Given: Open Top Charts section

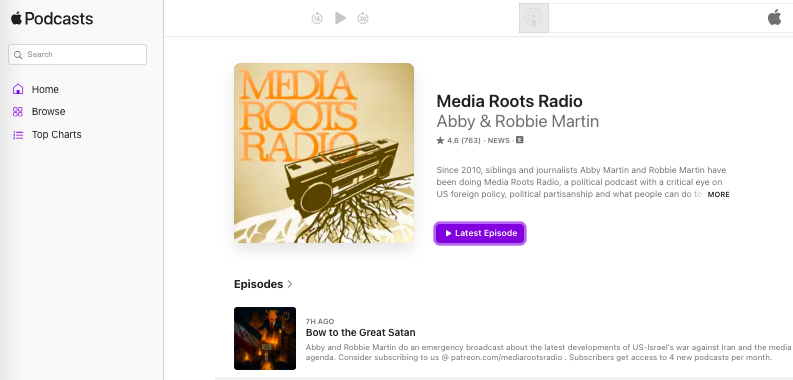Looking at the screenshot, I should pyautogui.click(x=57, y=135).
